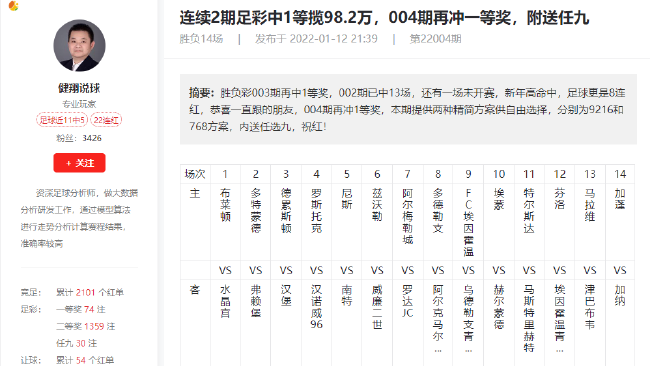Click home team 德累斯顿
The image size is (650, 366).
[x=286, y=211]
